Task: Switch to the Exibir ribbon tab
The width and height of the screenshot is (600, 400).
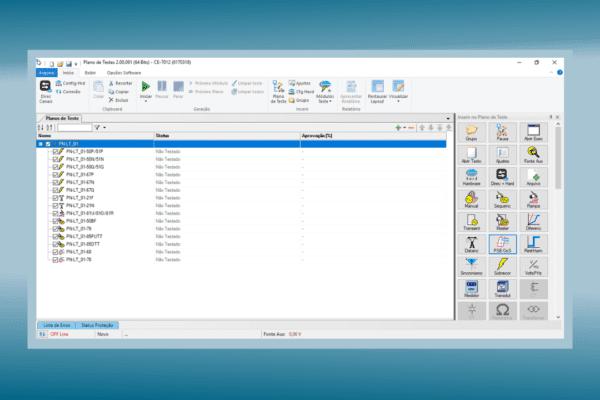Action: [x=91, y=73]
